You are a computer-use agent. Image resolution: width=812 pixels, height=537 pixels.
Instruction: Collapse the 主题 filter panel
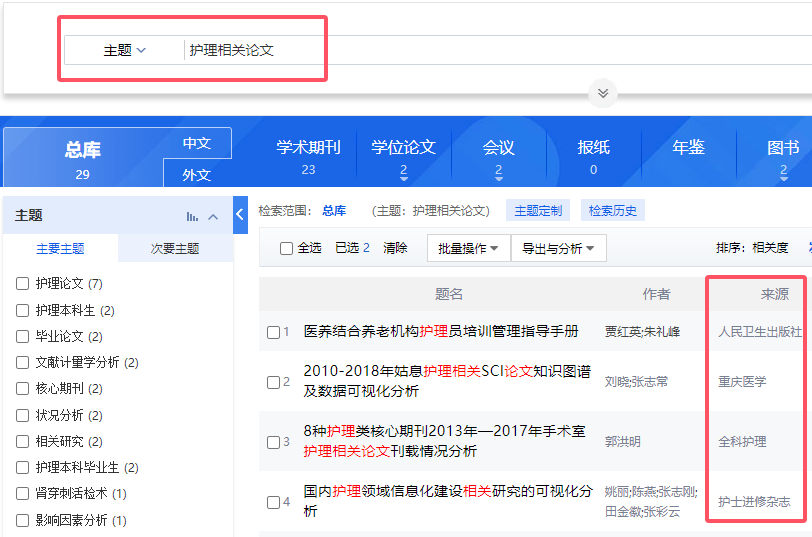pos(213,216)
